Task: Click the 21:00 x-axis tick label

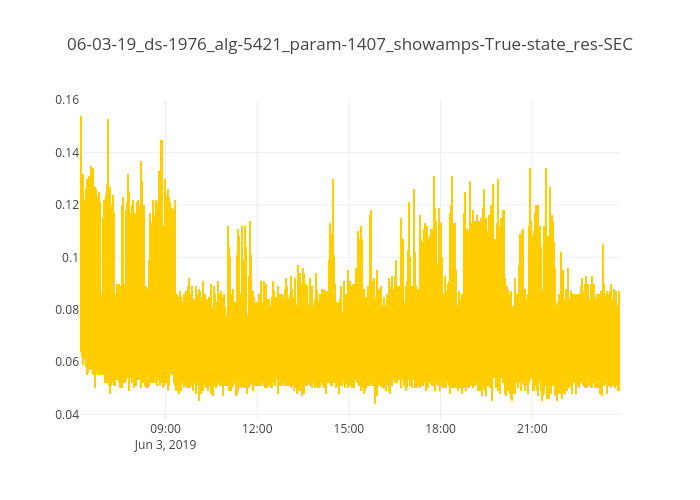Action: click(532, 429)
